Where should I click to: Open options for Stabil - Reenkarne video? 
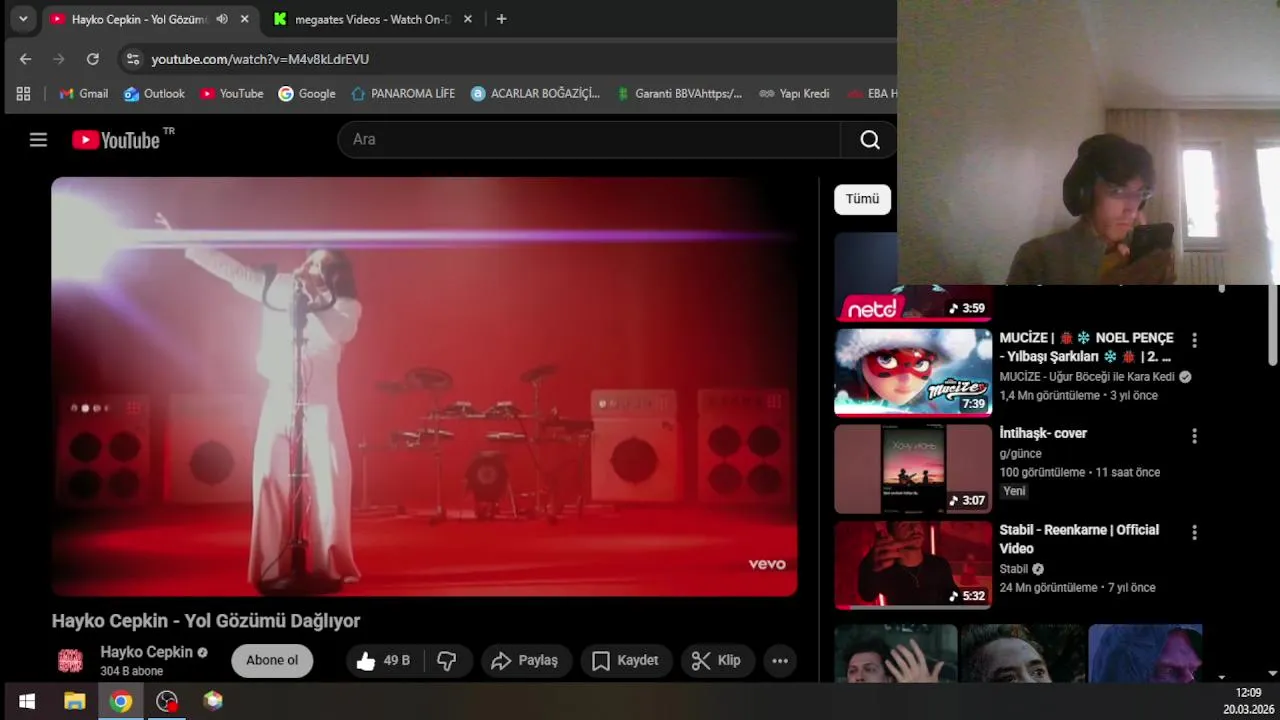1194,533
